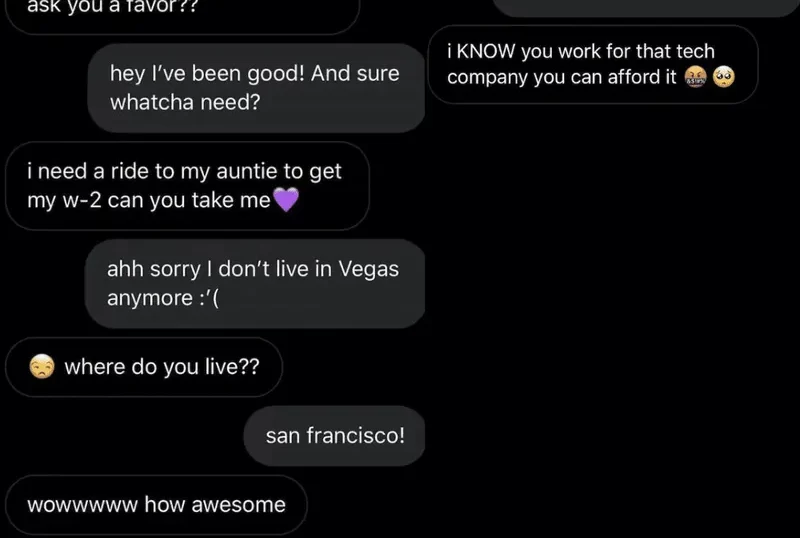Tap the word "anymore" in the reply
The height and width of the screenshot is (538, 800).
click(x=148, y=298)
